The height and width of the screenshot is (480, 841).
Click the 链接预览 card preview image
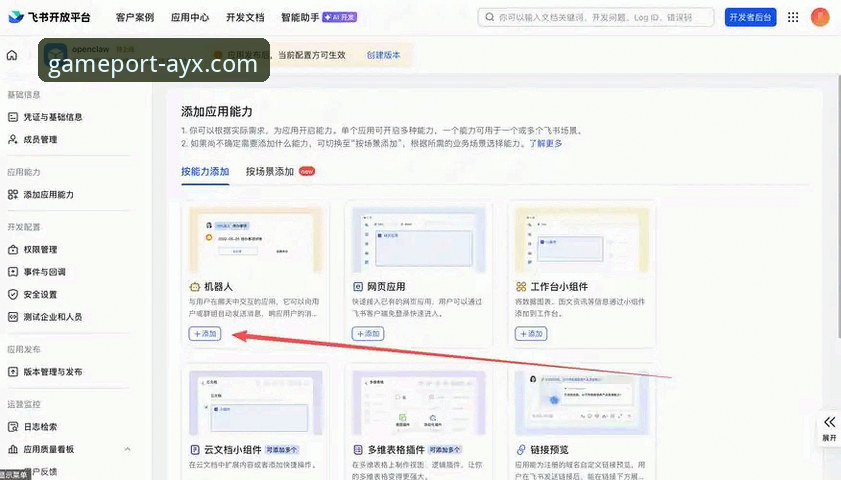582,403
